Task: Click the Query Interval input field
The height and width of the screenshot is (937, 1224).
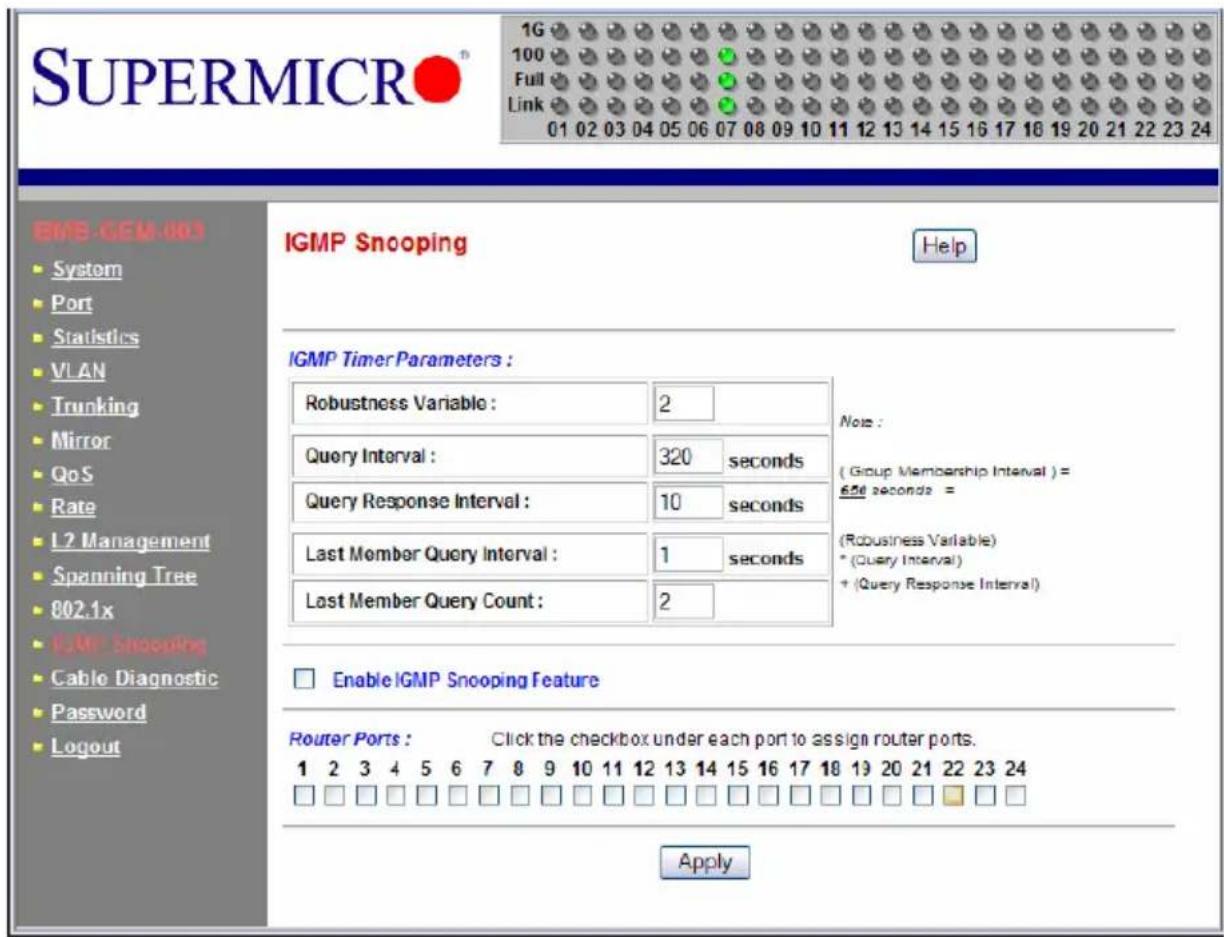Action: [689, 457]
